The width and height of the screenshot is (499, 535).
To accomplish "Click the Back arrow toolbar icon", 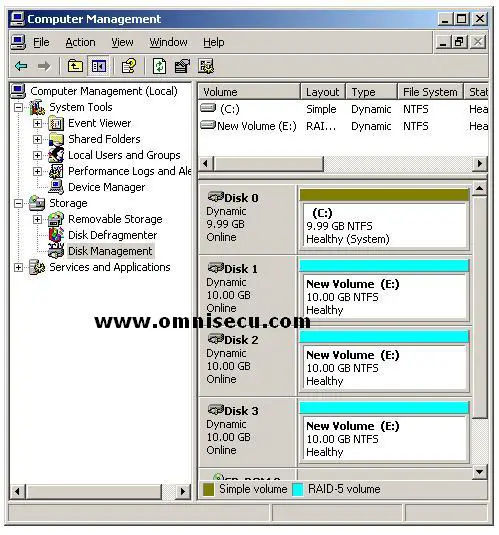I will (x=21, y=66).
